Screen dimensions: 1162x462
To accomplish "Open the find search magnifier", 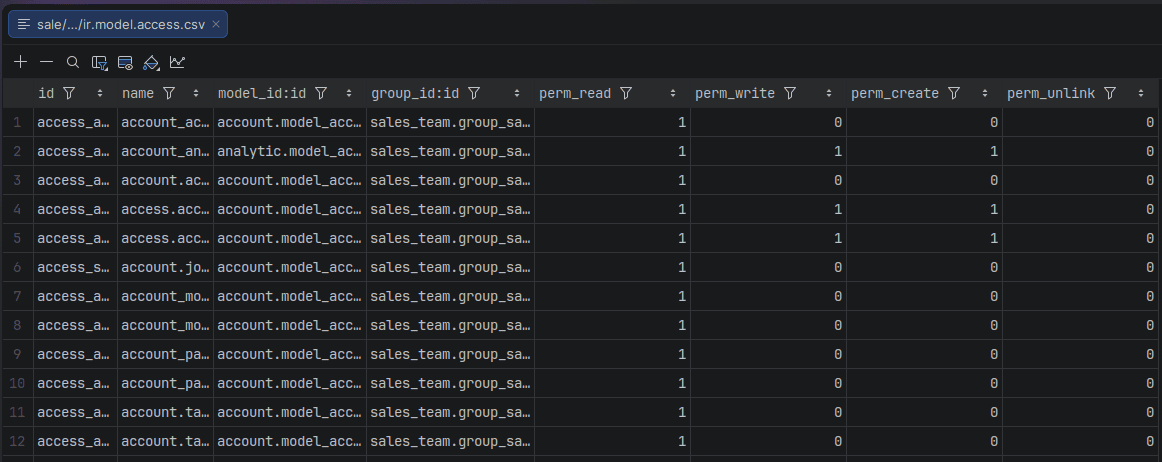I will (73, 62).
